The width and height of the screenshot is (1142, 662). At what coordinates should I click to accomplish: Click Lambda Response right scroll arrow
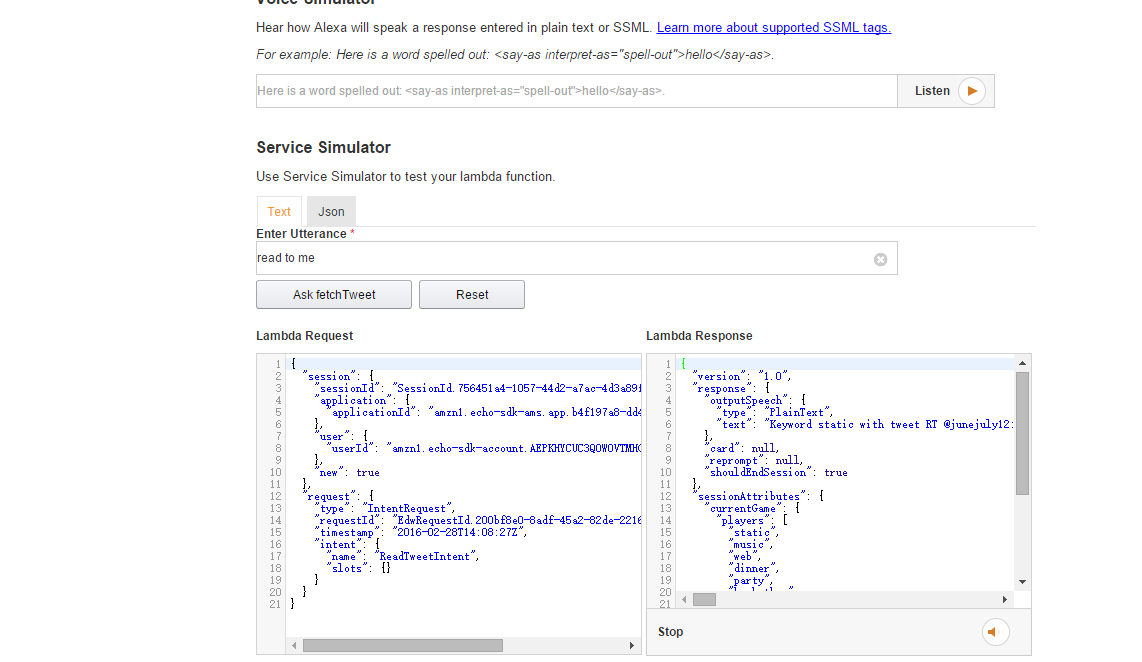pyautogui.click(x=1005, y=599)
